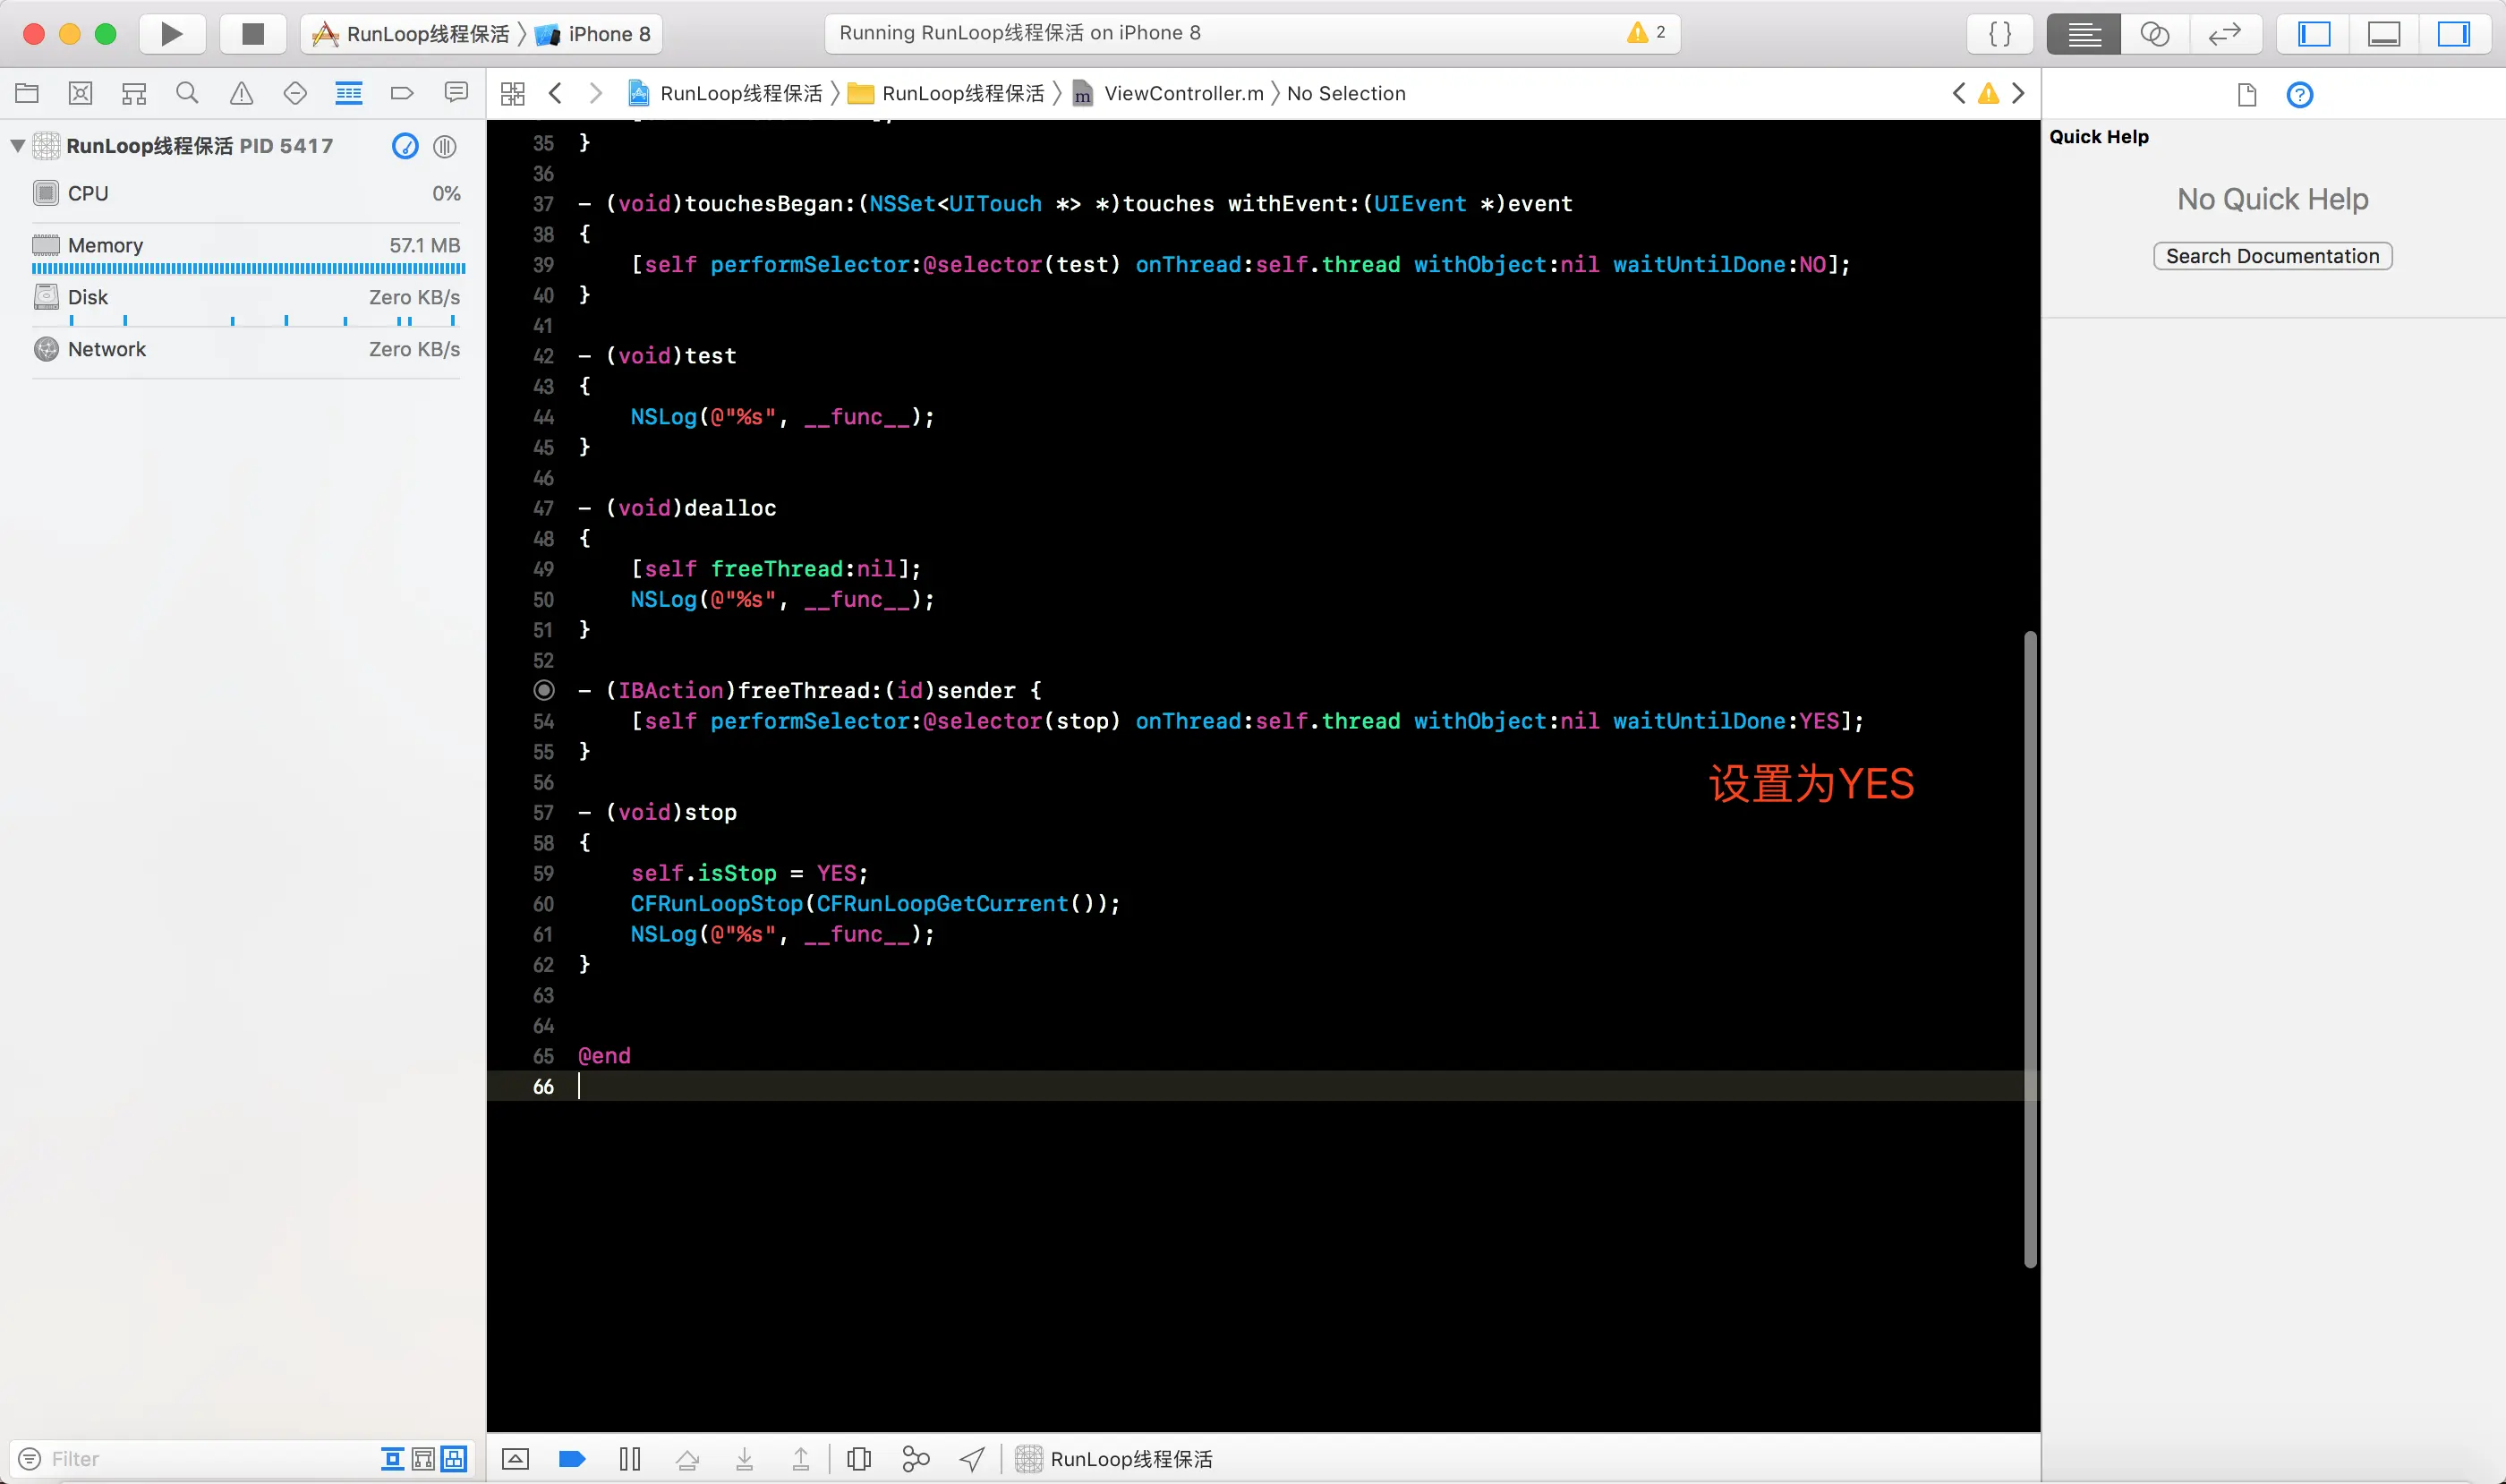Click the Search Documentation button
2506x1484 pixels.
click(2272, 256)
